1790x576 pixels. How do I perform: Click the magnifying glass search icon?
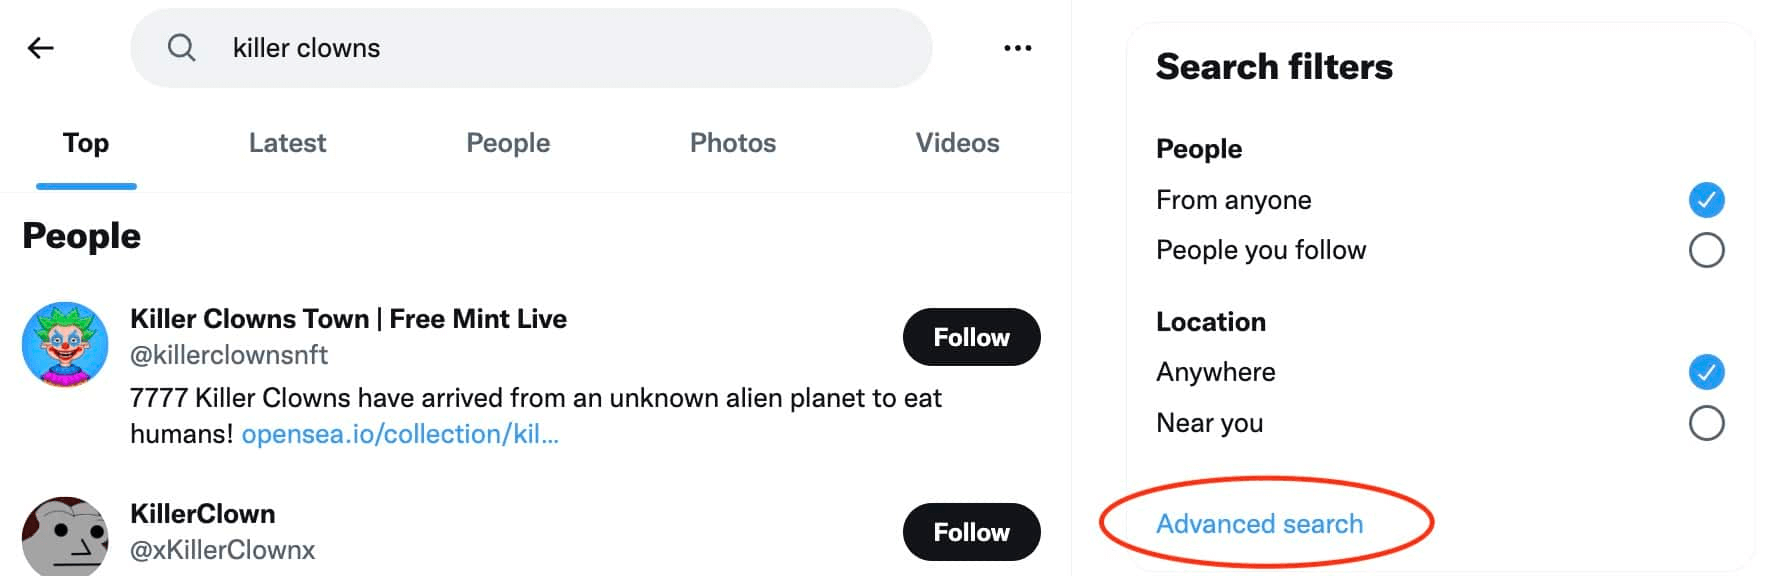pos(182,47)
